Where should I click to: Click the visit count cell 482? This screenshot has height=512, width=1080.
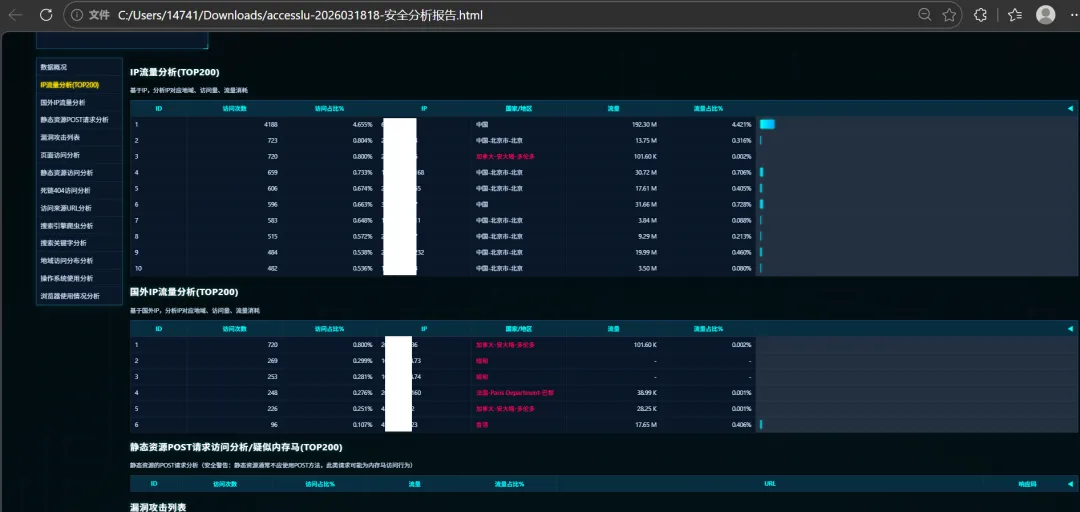(x=272, y=268)
